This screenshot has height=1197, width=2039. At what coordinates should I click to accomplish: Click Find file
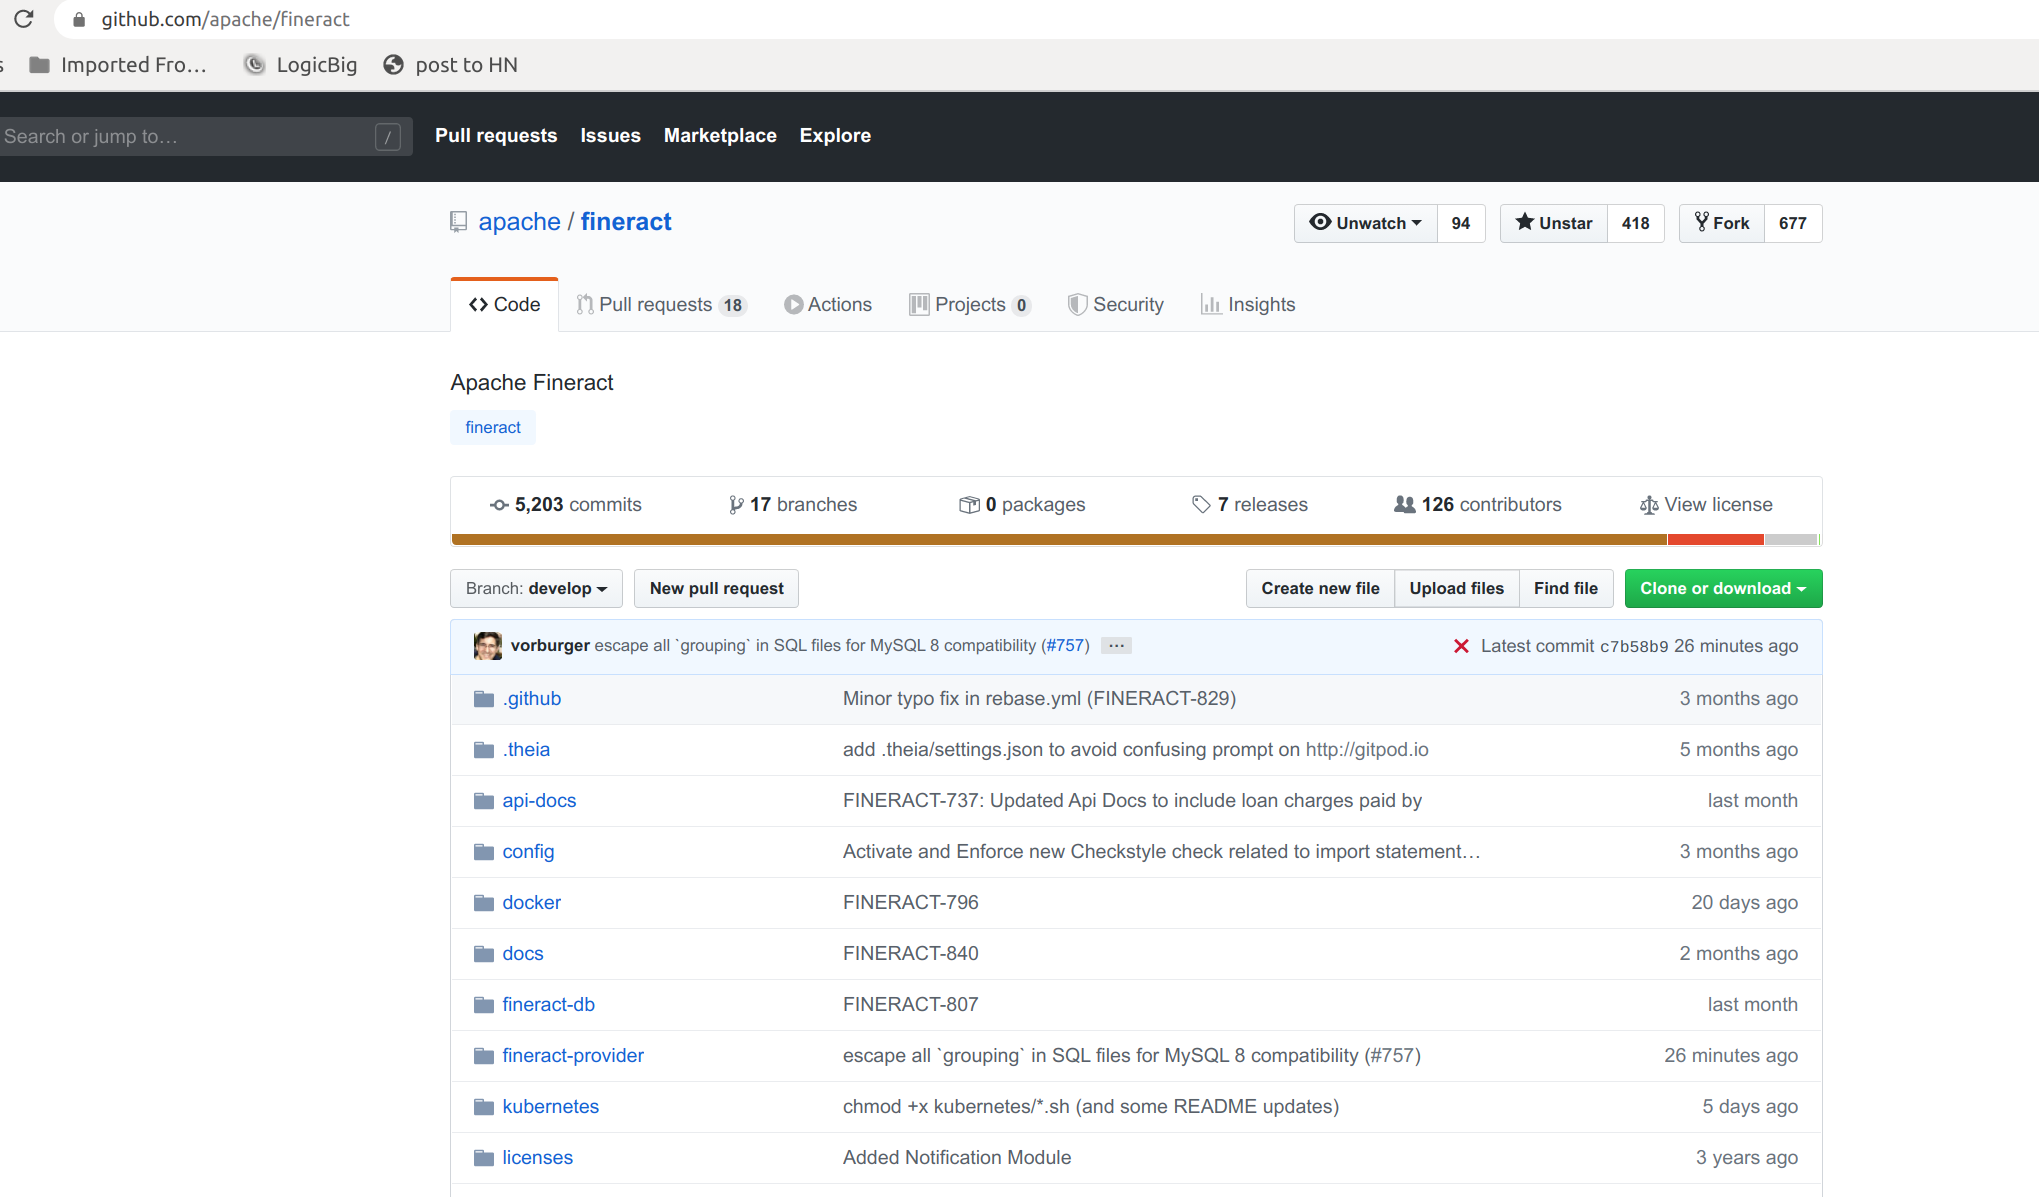[1566, 588]
